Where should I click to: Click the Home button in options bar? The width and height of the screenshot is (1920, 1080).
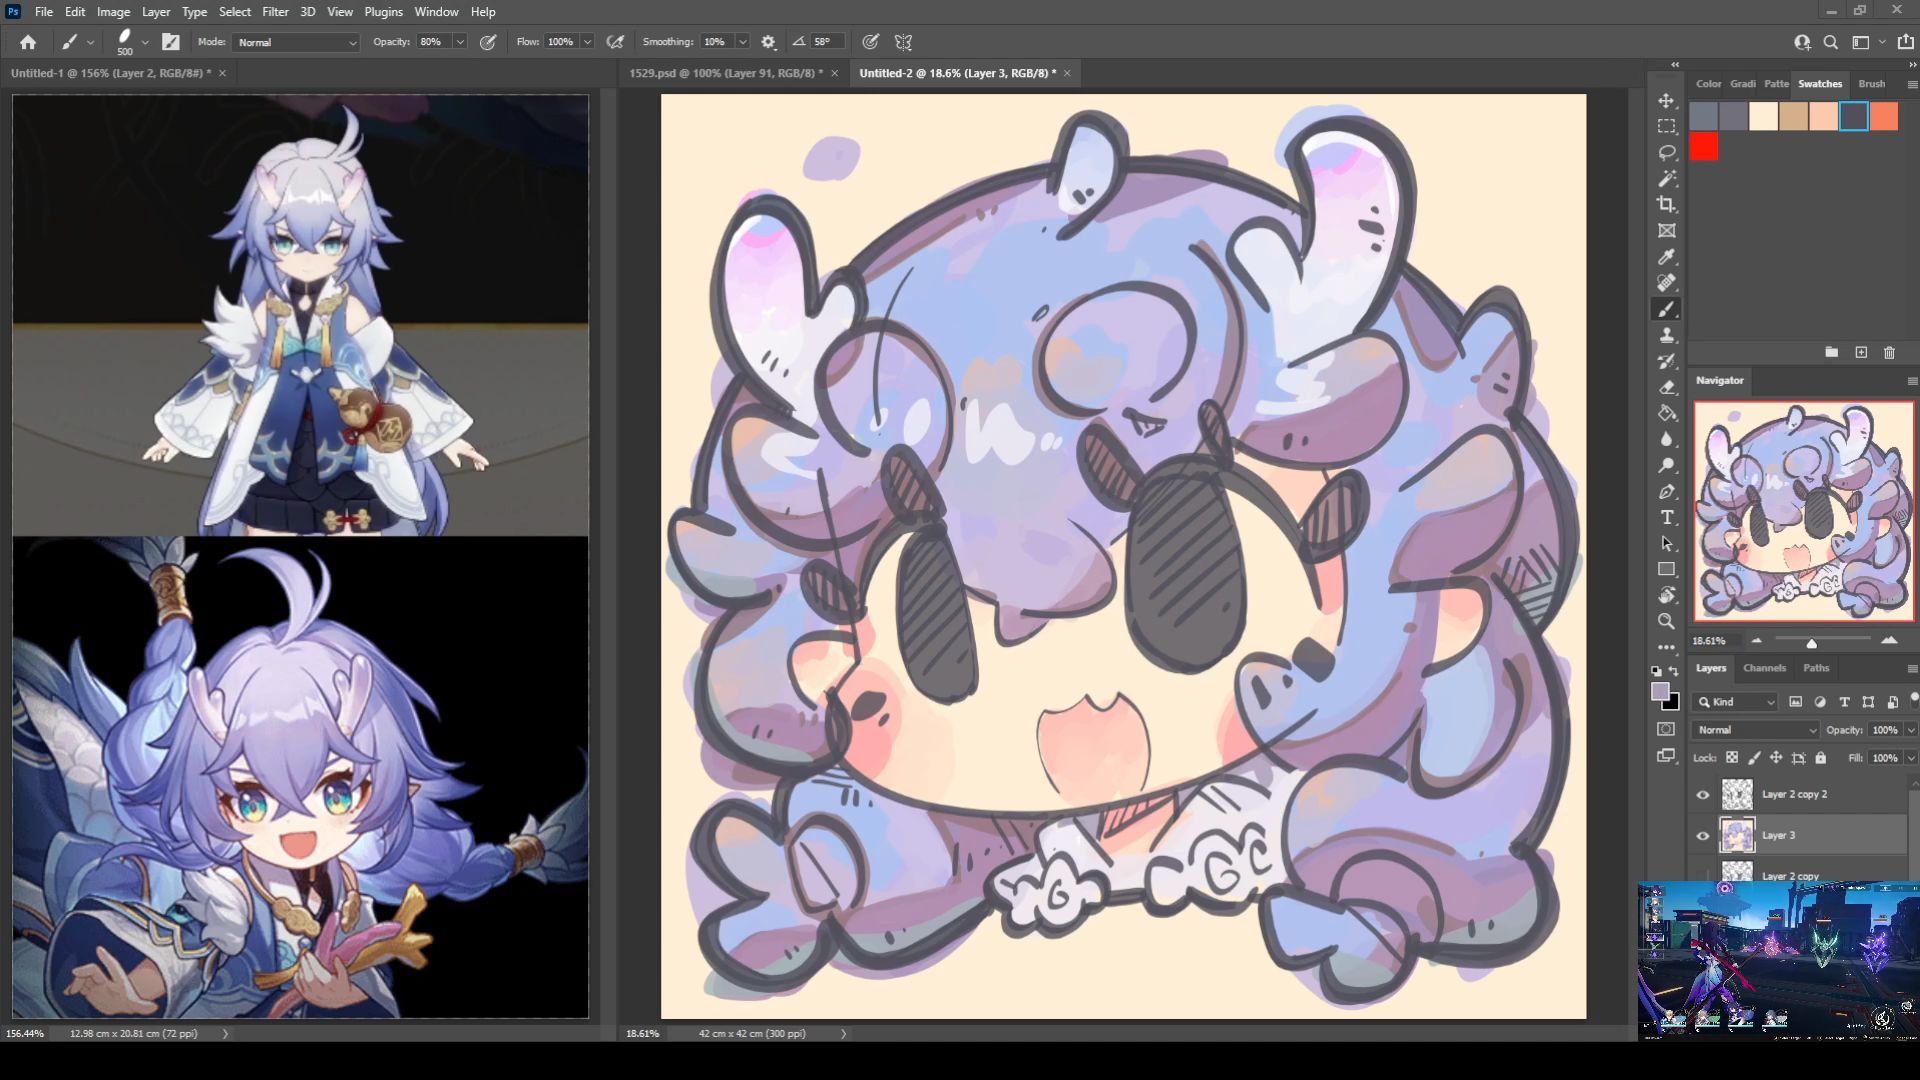click(x=28, y=42)
